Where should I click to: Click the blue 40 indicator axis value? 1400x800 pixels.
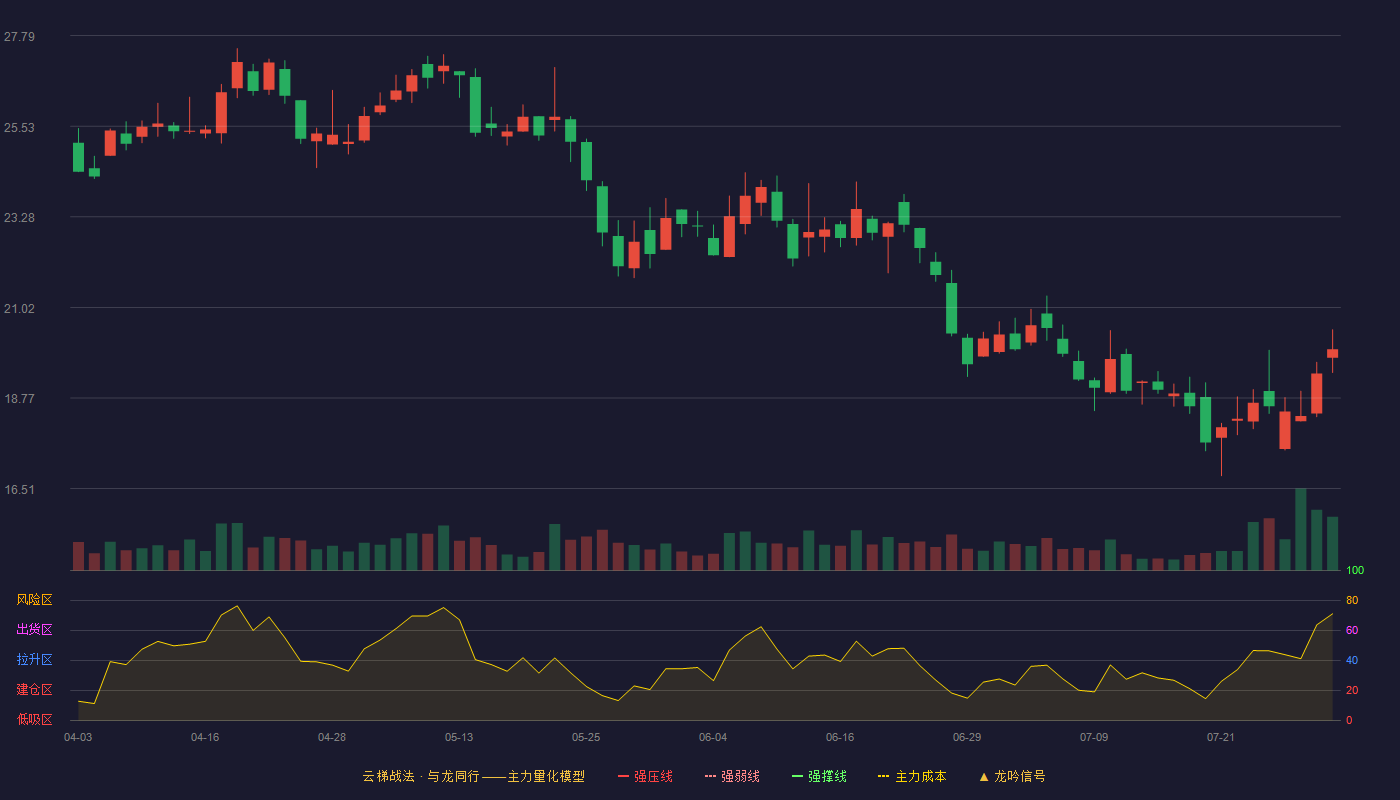tap(1352, 660)
